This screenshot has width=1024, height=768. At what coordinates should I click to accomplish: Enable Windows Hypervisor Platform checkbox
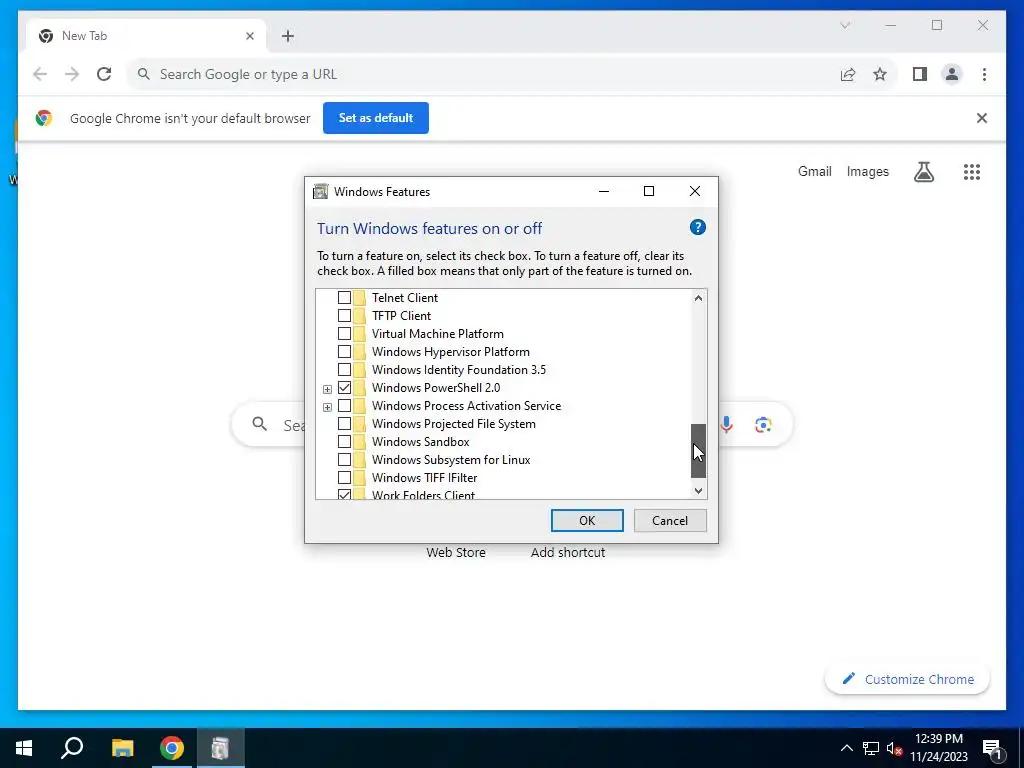(x=344, y=351)
